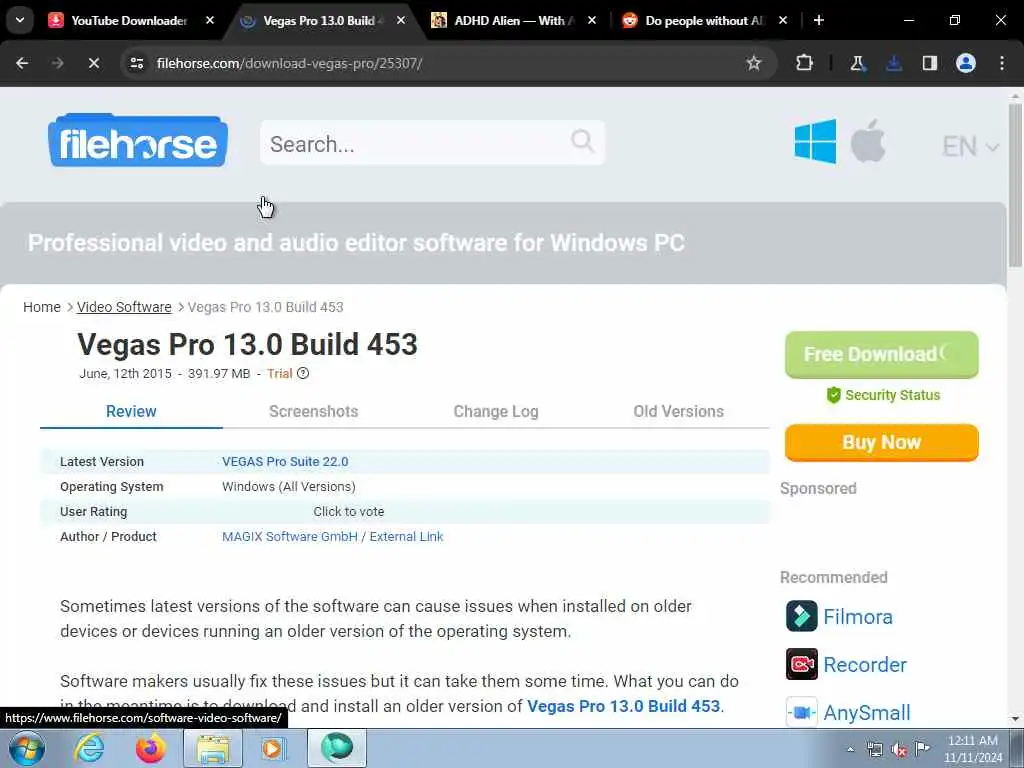Close the Do people without AD tab
1024x768 pixels.
pos(782,21)
